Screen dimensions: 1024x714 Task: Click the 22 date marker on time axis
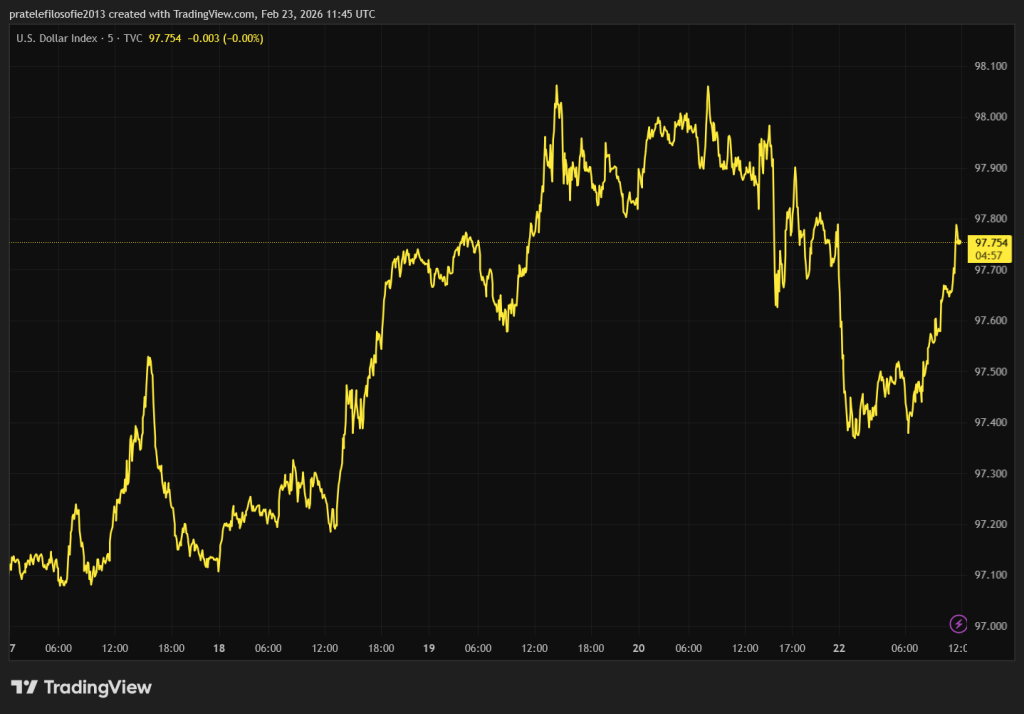839,648
